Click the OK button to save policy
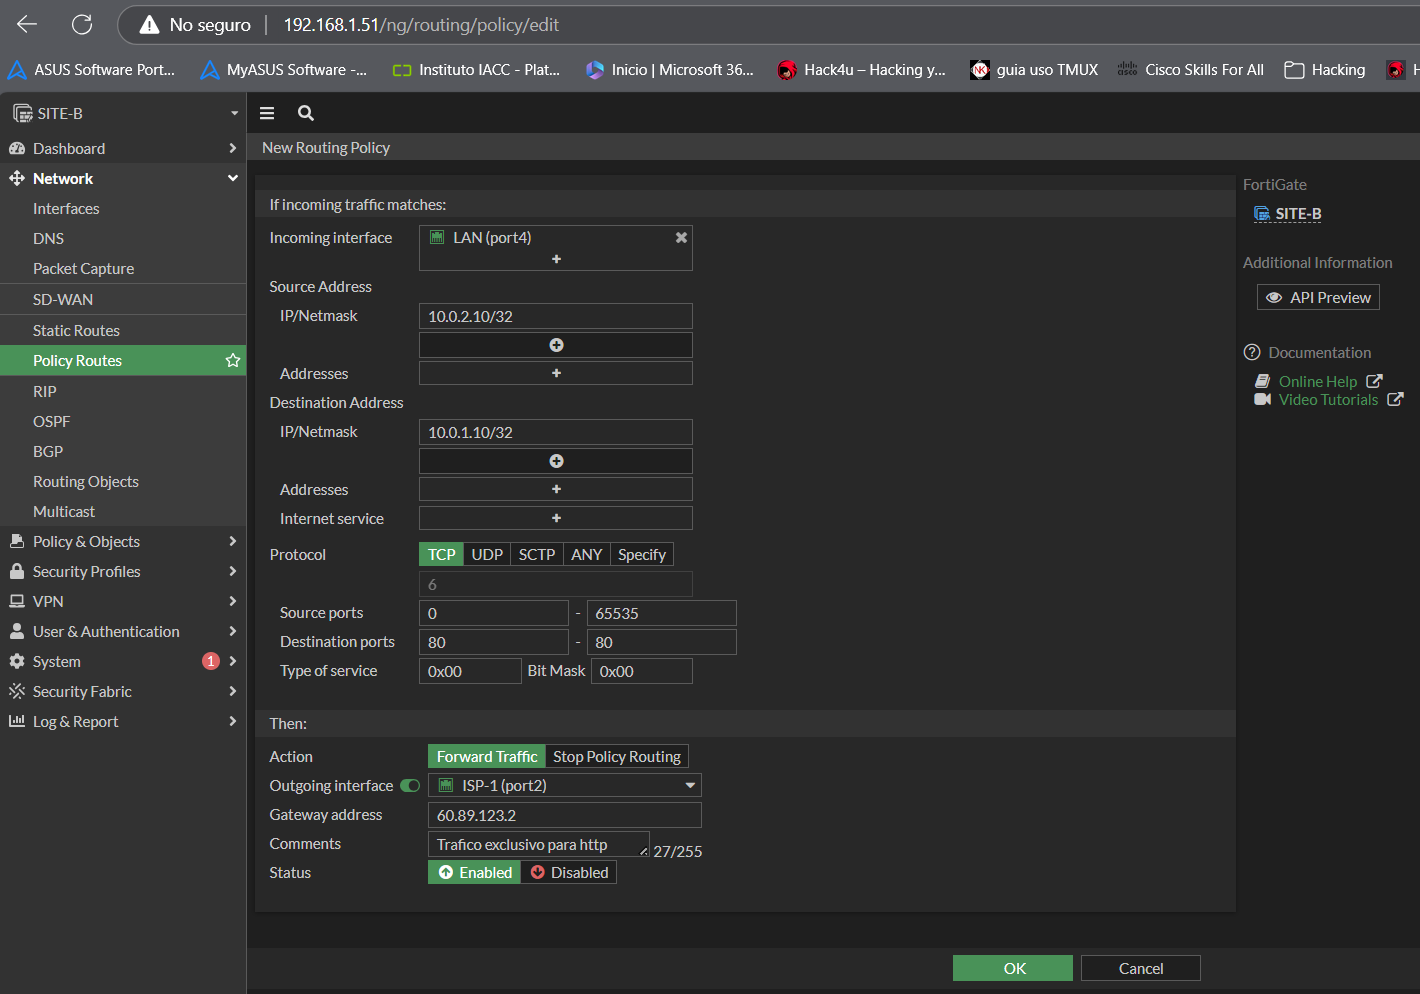 tap(1012, 968)
